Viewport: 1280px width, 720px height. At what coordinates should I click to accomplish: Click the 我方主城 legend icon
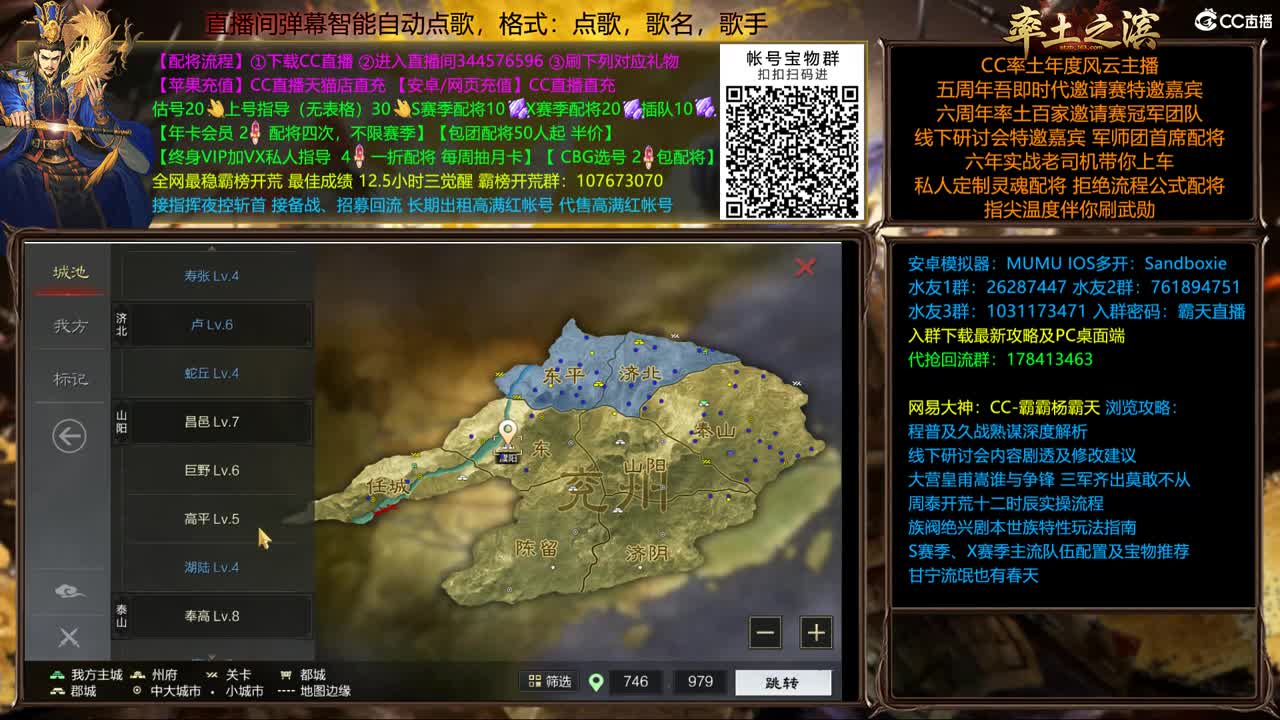(x=58, y=675)
